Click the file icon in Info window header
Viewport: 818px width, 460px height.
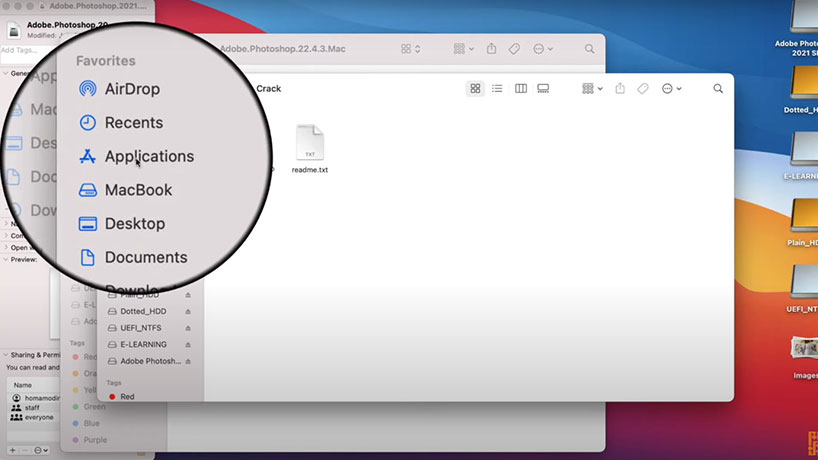tap(14, 31)
